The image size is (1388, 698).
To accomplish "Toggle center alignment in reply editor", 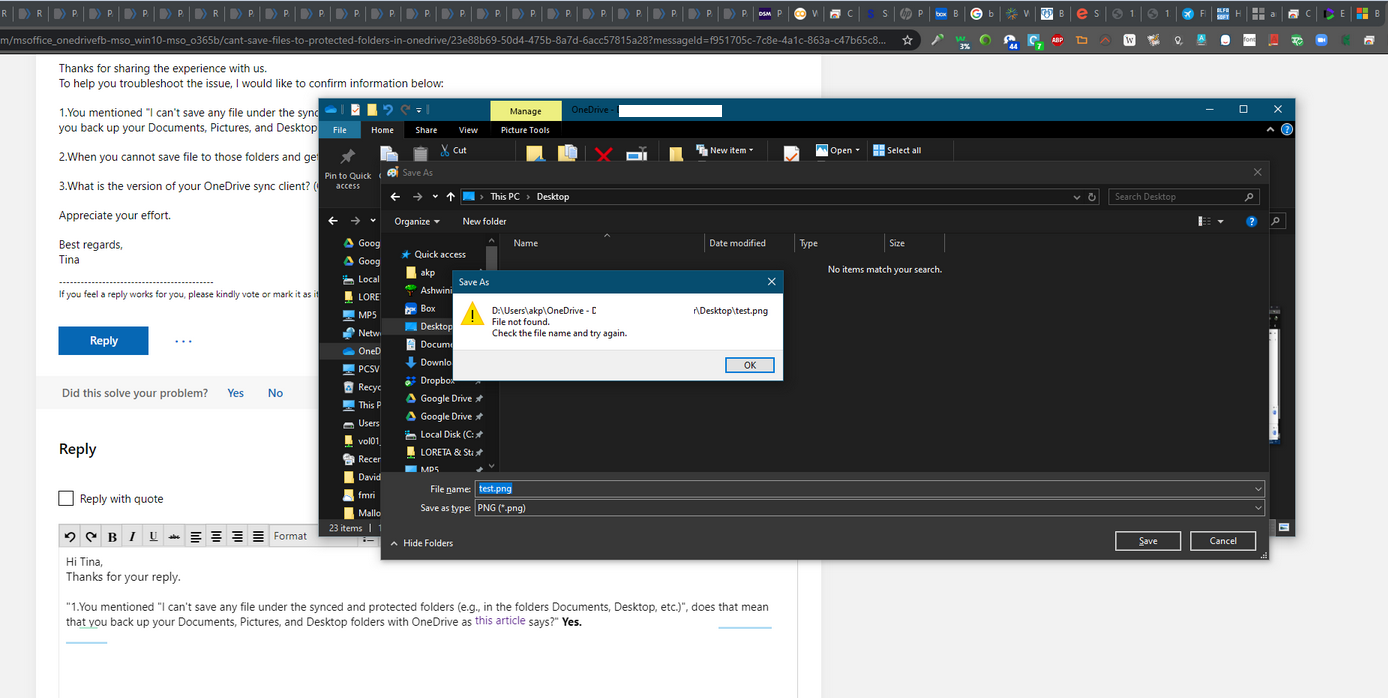I will click(217, 536).
